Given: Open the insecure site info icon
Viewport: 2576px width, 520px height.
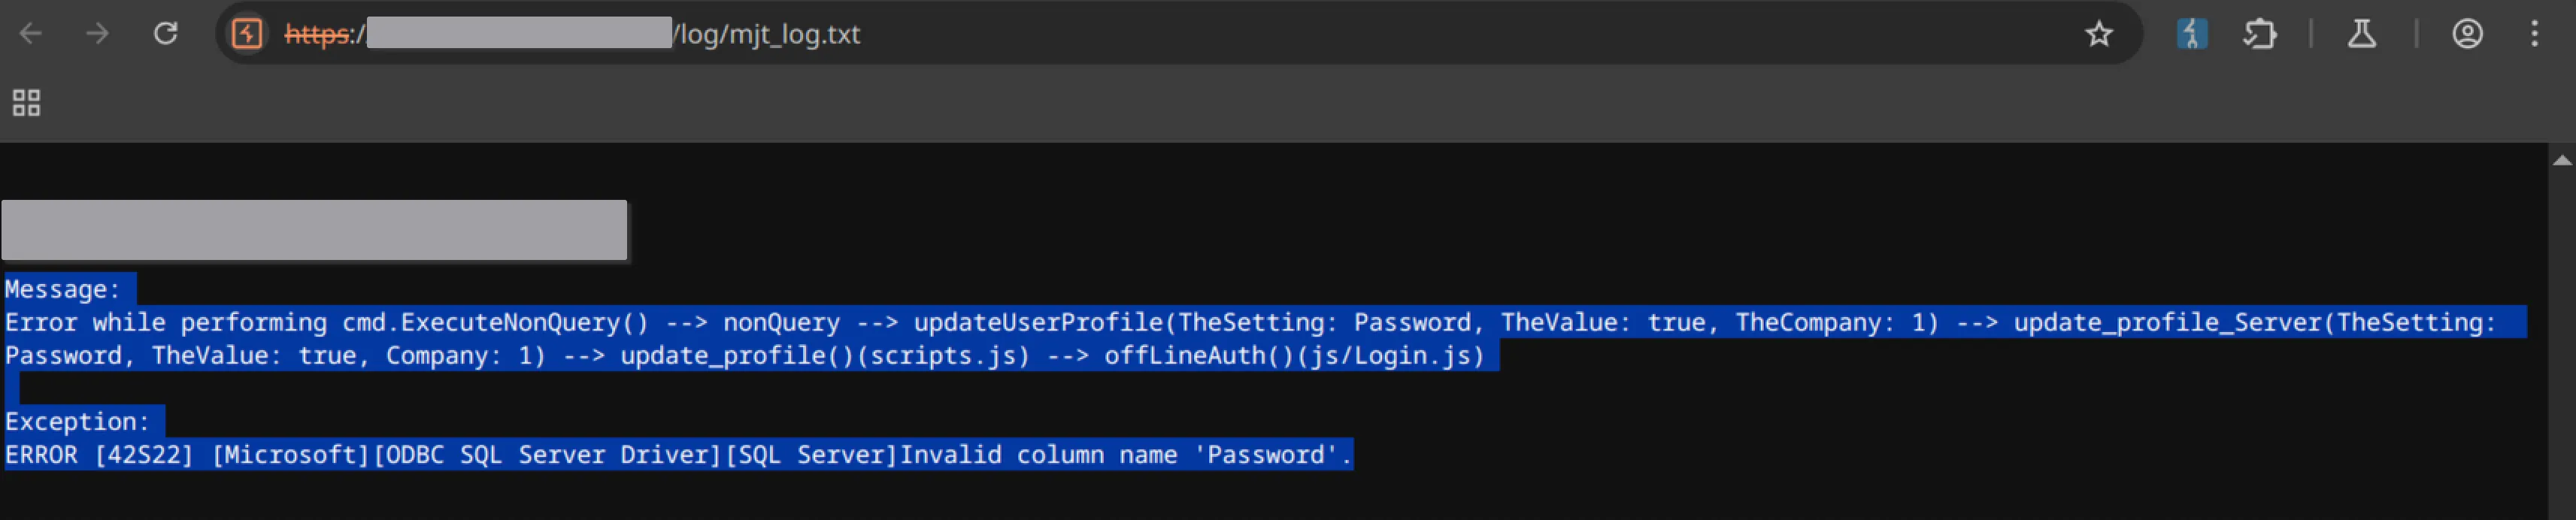Looking at the screenshot, I should 247,34.
